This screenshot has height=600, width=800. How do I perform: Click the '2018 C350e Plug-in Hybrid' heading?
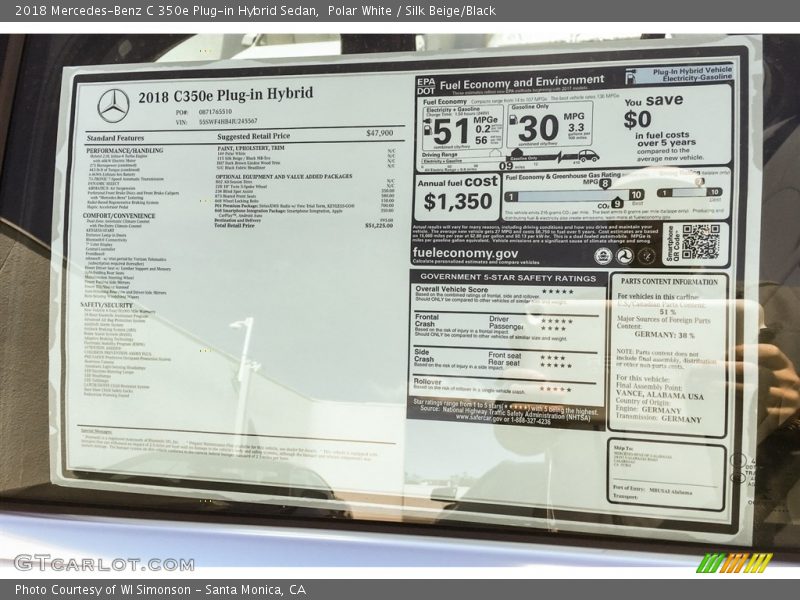226,95
